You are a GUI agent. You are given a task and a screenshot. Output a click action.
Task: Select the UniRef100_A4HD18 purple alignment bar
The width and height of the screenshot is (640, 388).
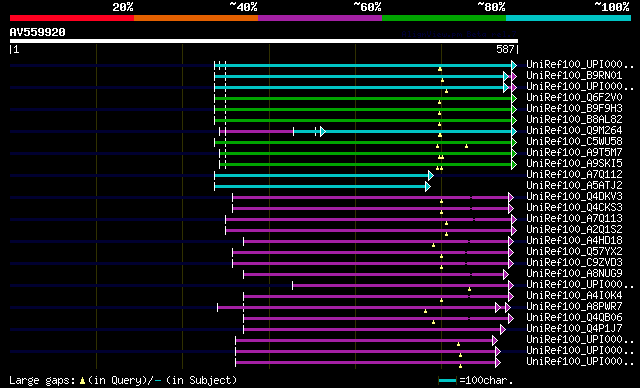point(376,242)
